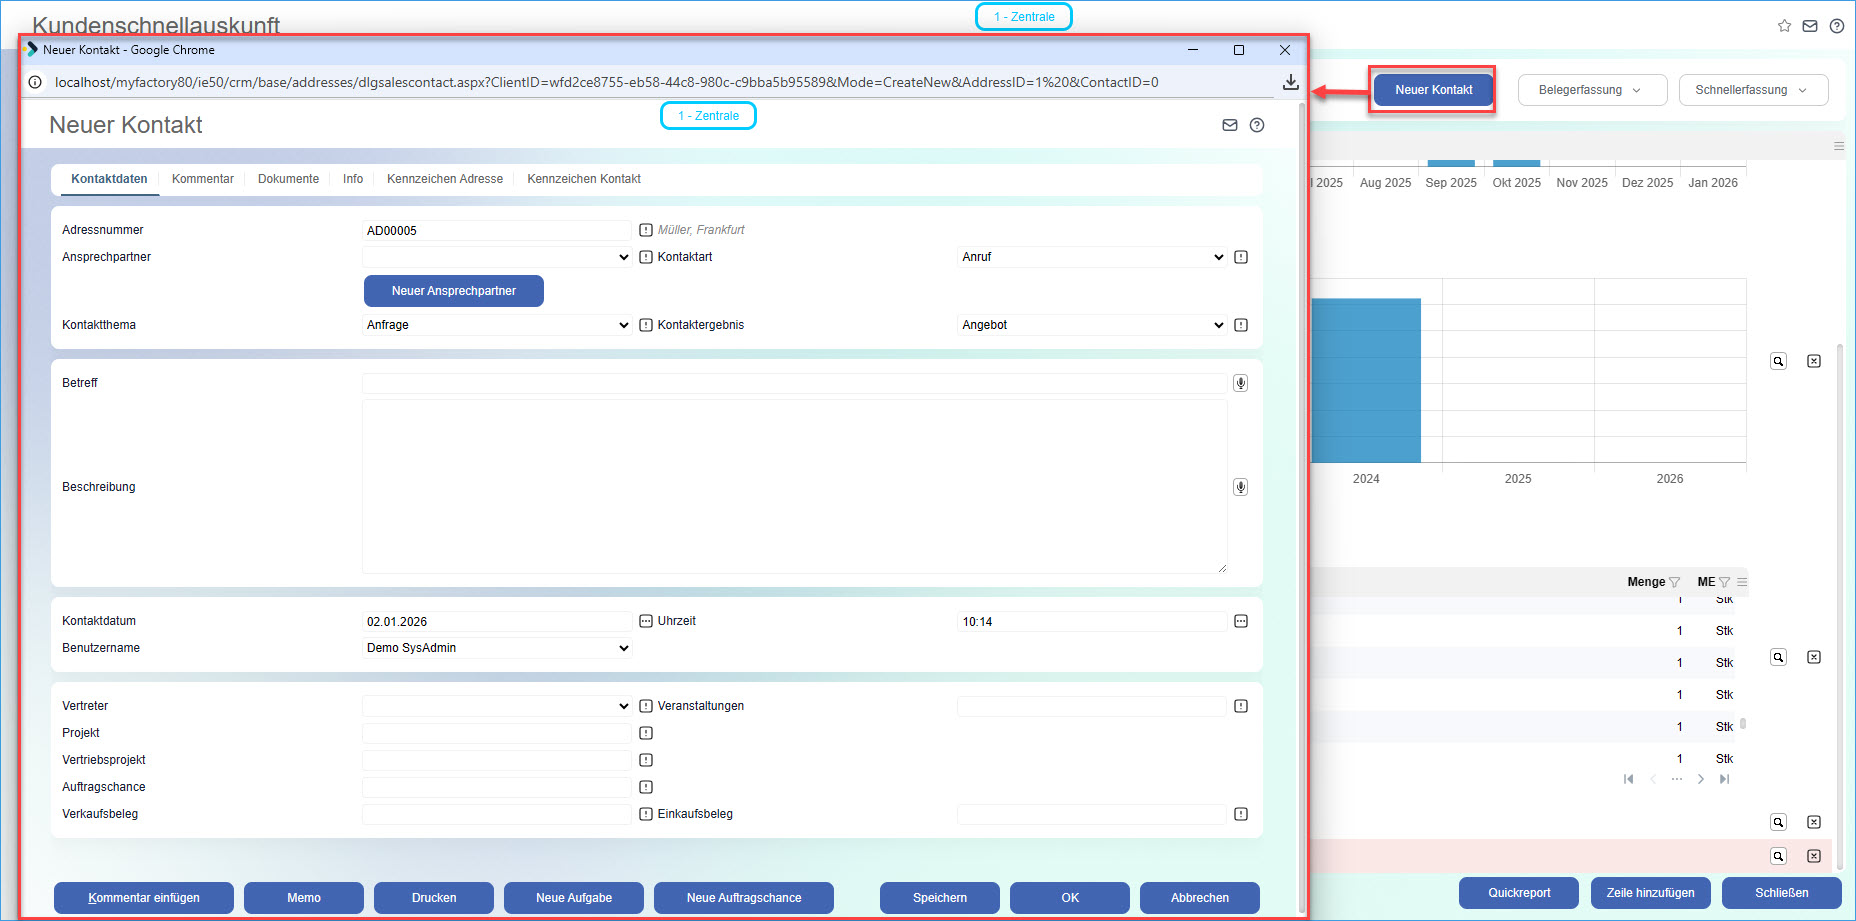Click the download icon in Chrome address bar

tap(1290, 82)
